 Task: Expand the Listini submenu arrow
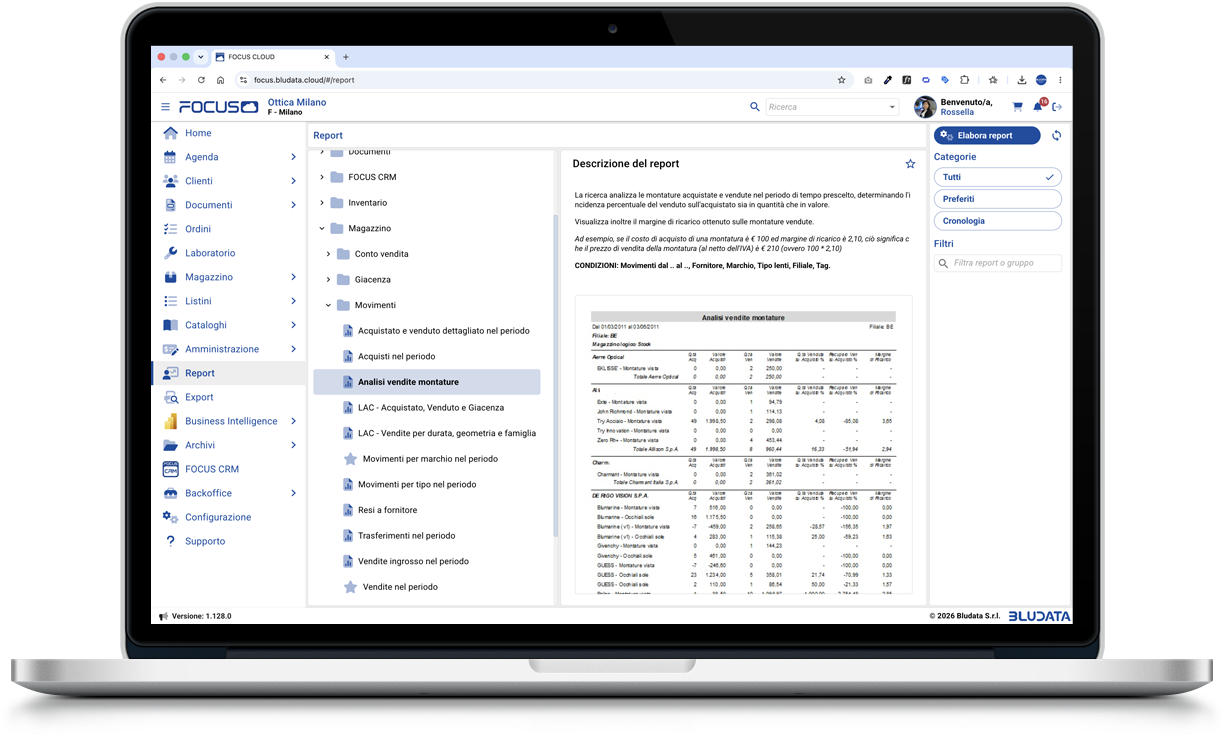pyautogui.click(x=293, y=301)
